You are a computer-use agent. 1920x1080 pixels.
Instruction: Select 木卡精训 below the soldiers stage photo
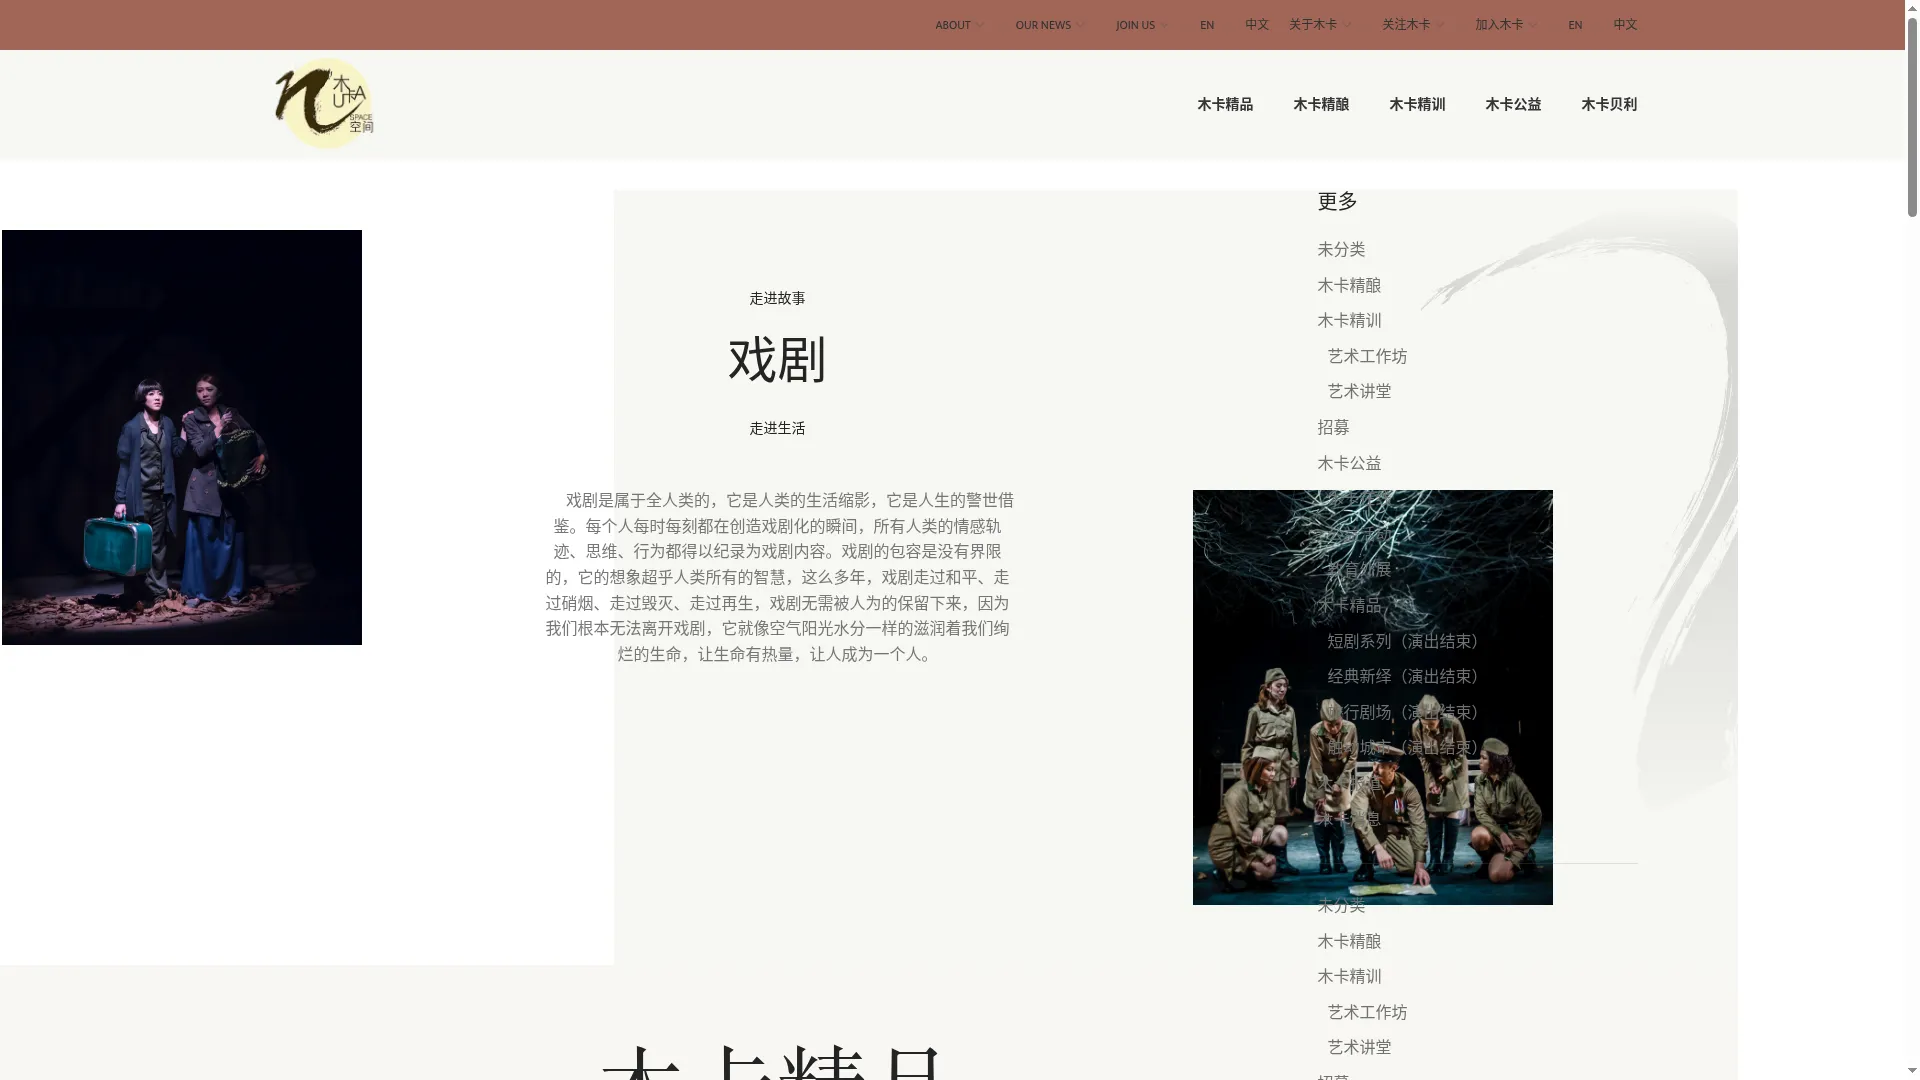tap(1349, 977)
